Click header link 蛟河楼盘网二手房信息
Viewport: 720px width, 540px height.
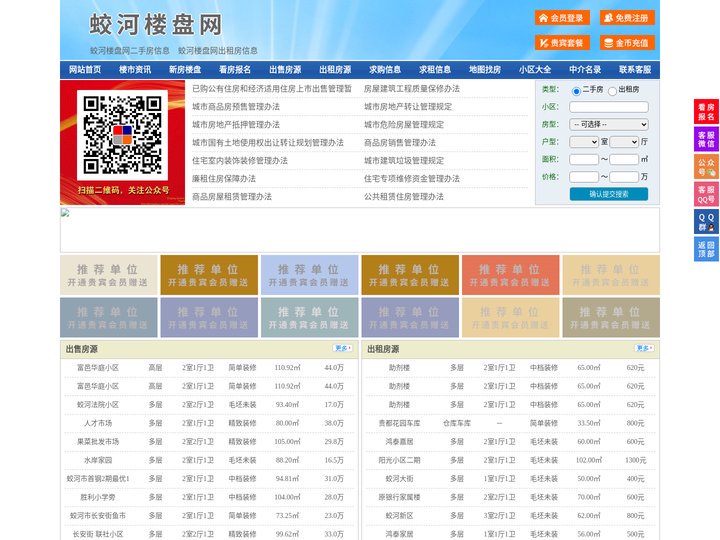(129, 51)
